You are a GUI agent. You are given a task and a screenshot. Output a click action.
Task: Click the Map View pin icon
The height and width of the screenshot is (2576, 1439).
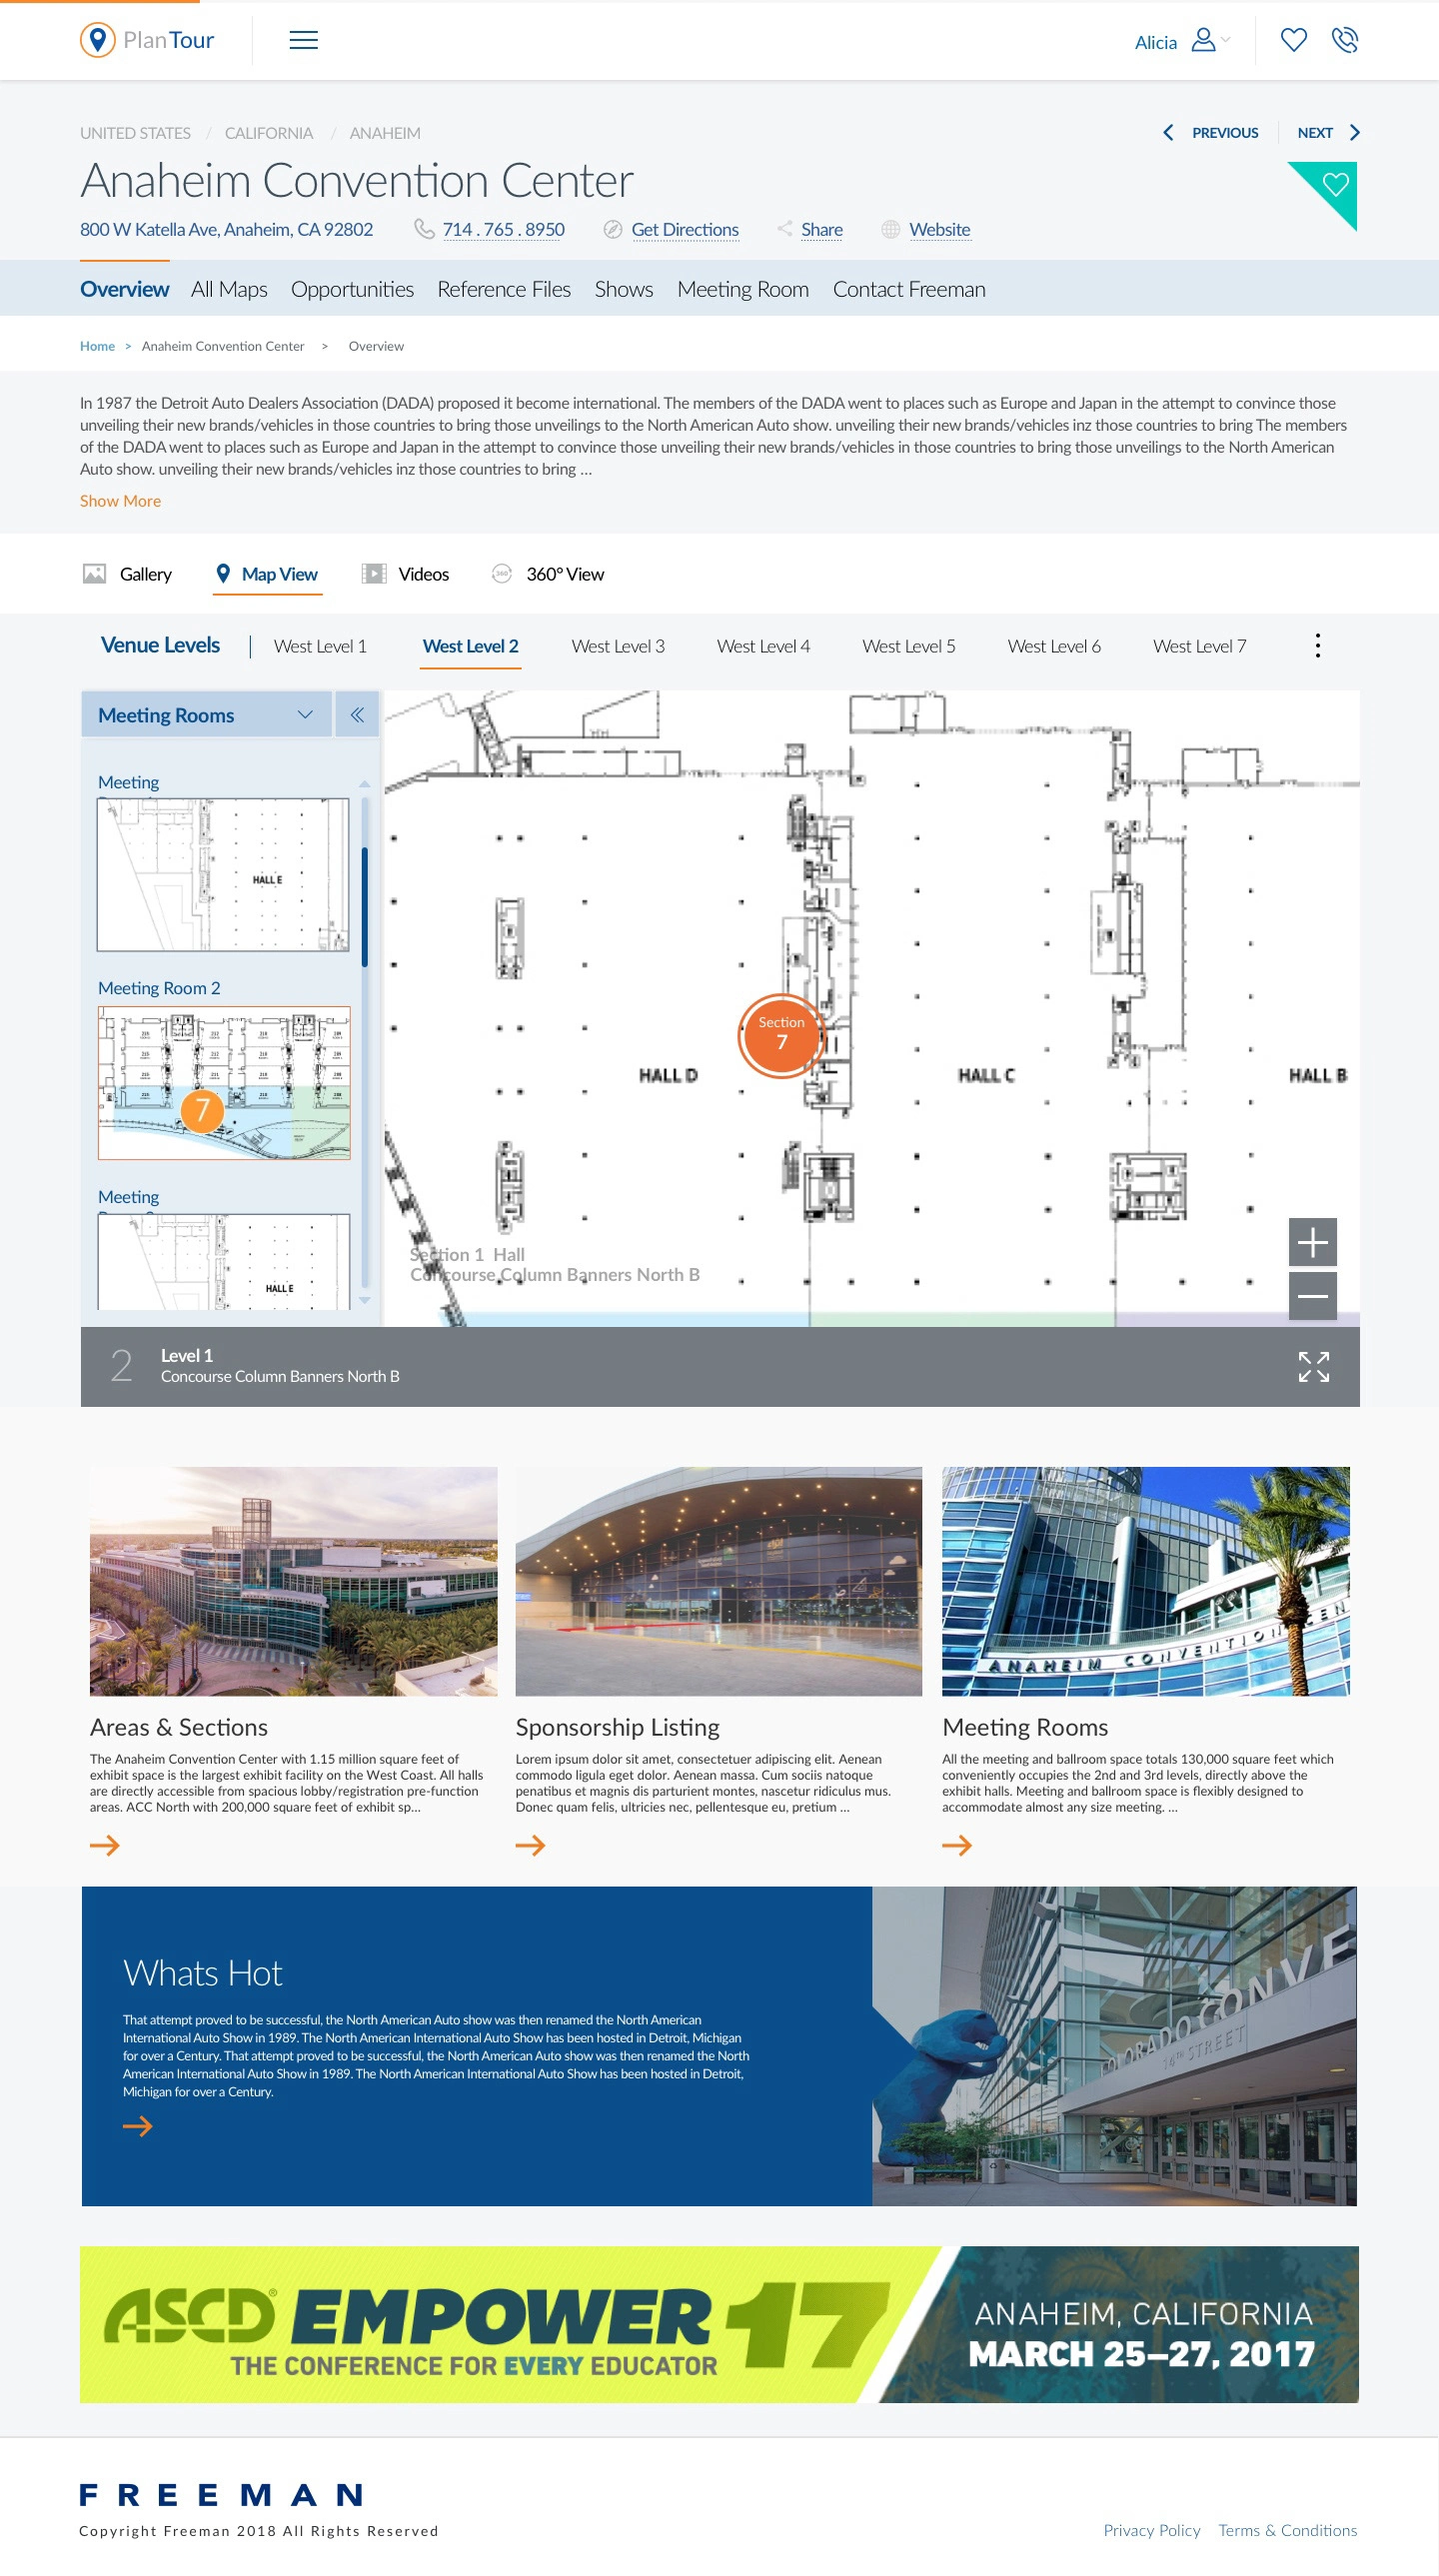point(223,573)
